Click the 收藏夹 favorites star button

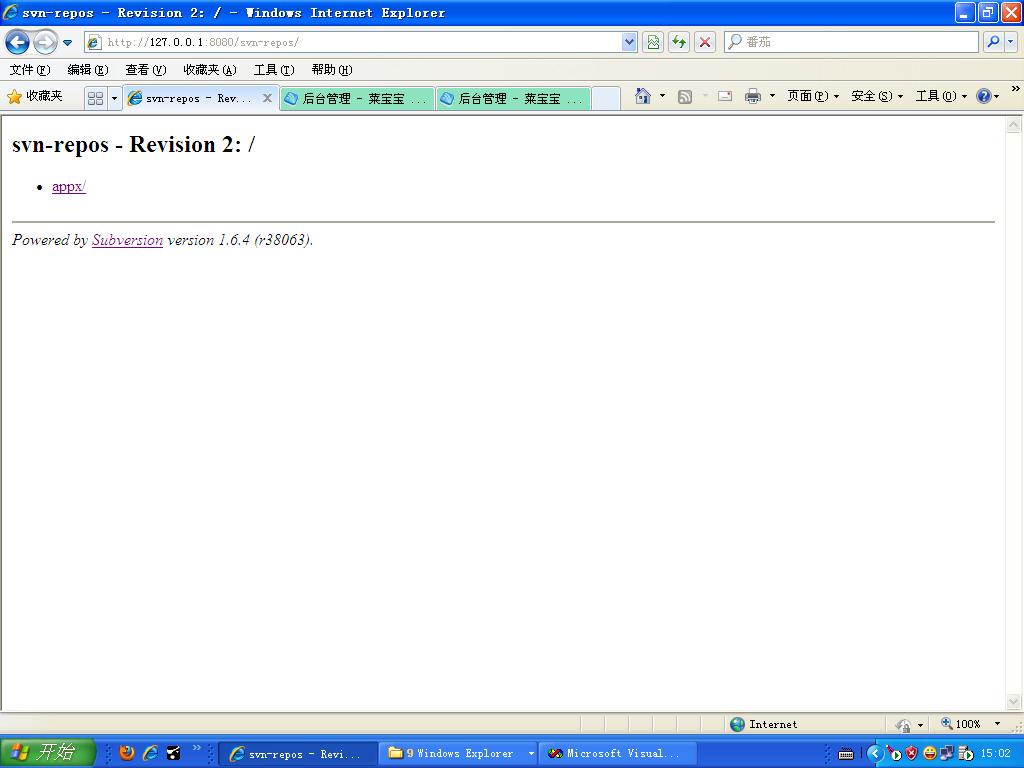tap(35, 97)
